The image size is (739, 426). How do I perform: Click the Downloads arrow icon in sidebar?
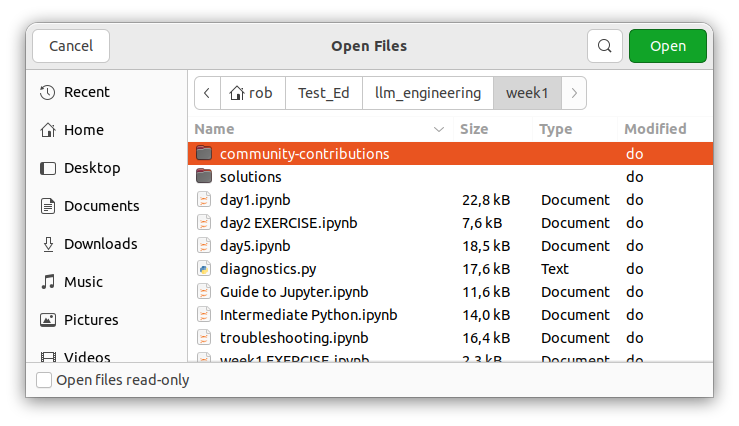click(x=47, y=244)
